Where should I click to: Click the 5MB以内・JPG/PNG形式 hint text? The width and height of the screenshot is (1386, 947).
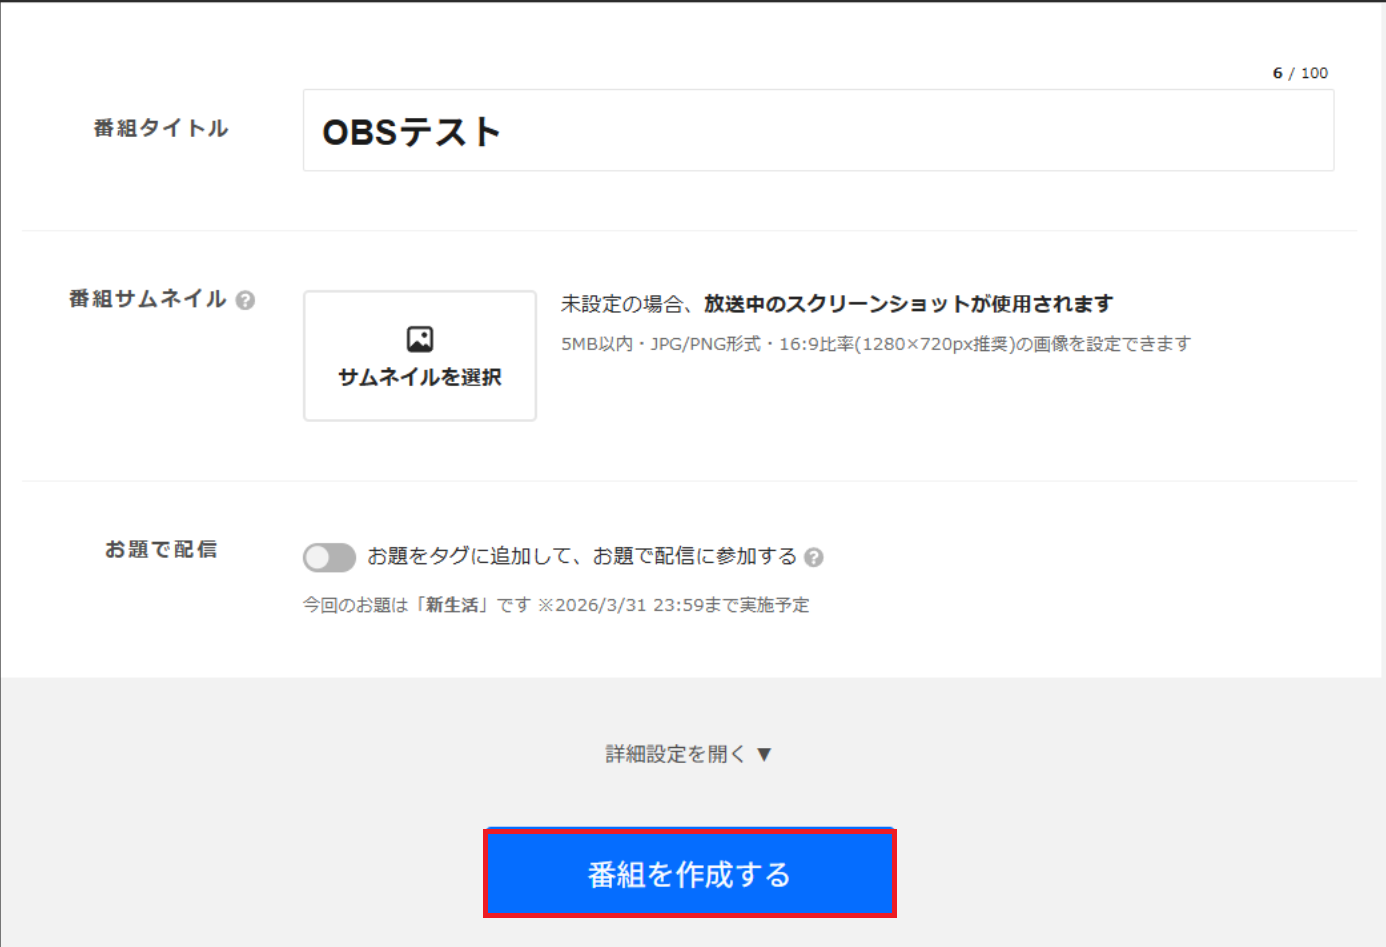click(x=660, y=344)
